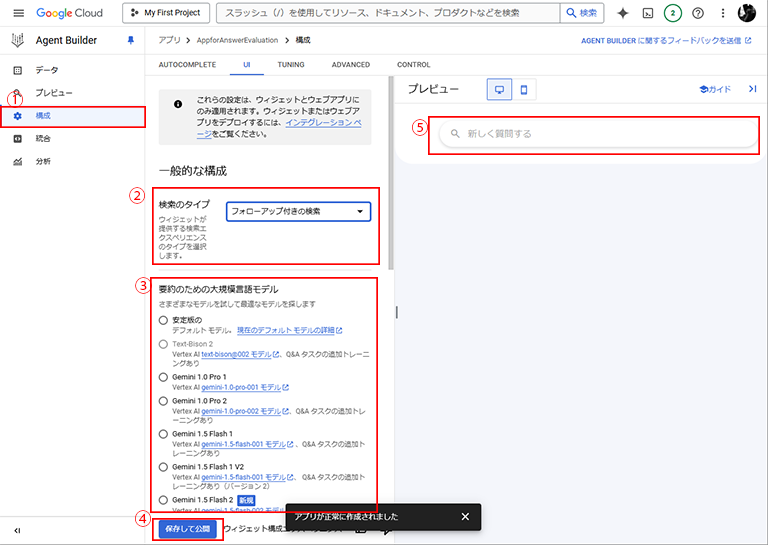Image resolution: width=768 pixels, height=545 pixels.
Task: Open the three-dot more options menu
Action: coord(723,13)
